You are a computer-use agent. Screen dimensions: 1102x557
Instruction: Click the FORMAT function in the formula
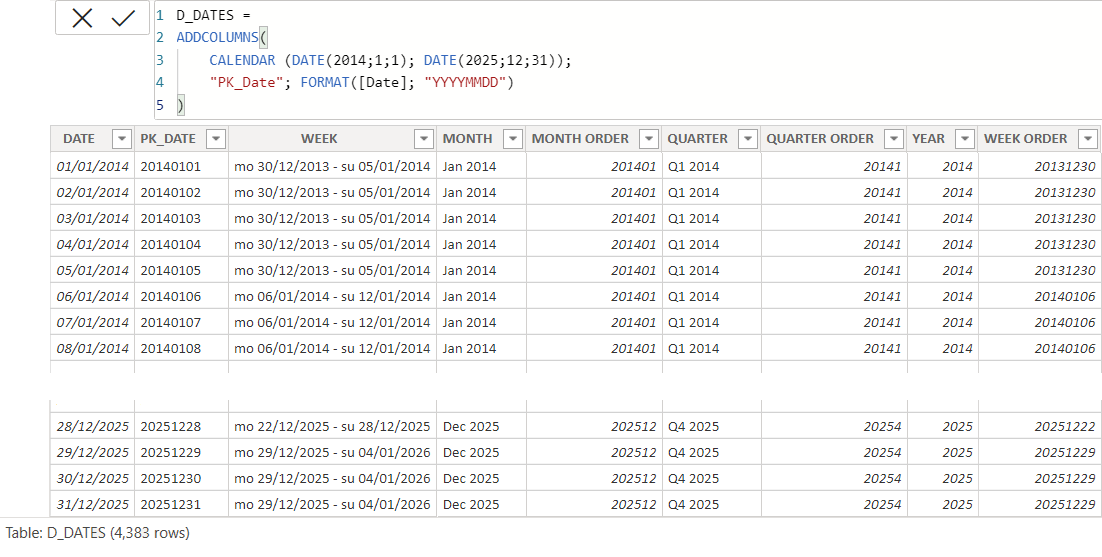(325, 83)
